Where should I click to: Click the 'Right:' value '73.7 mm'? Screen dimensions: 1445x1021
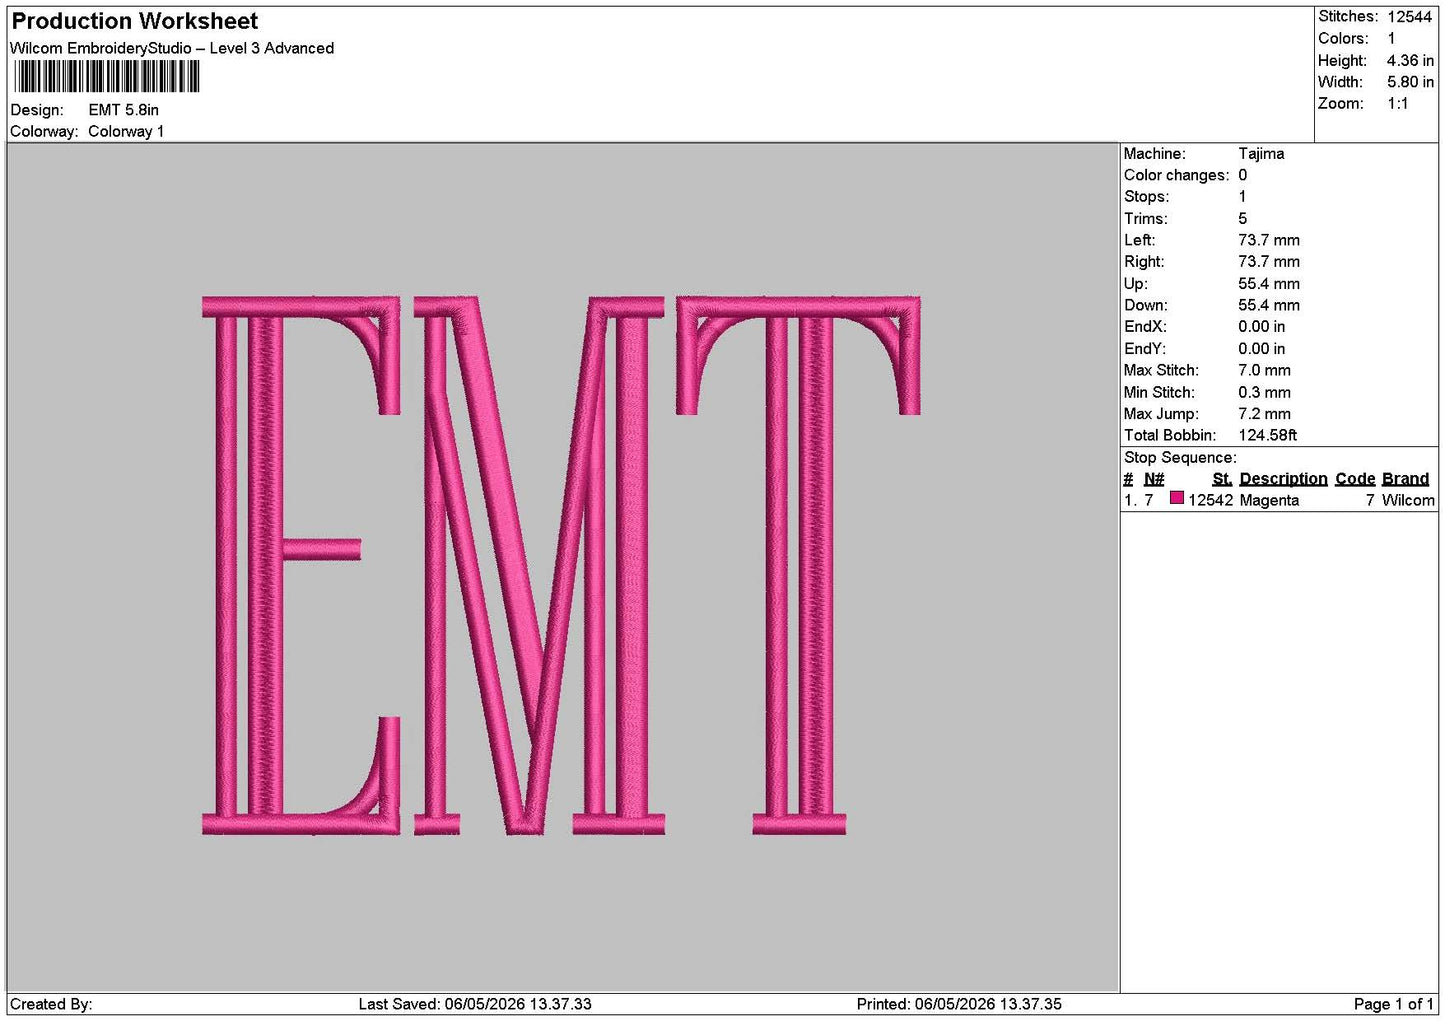coord(1268,262)
